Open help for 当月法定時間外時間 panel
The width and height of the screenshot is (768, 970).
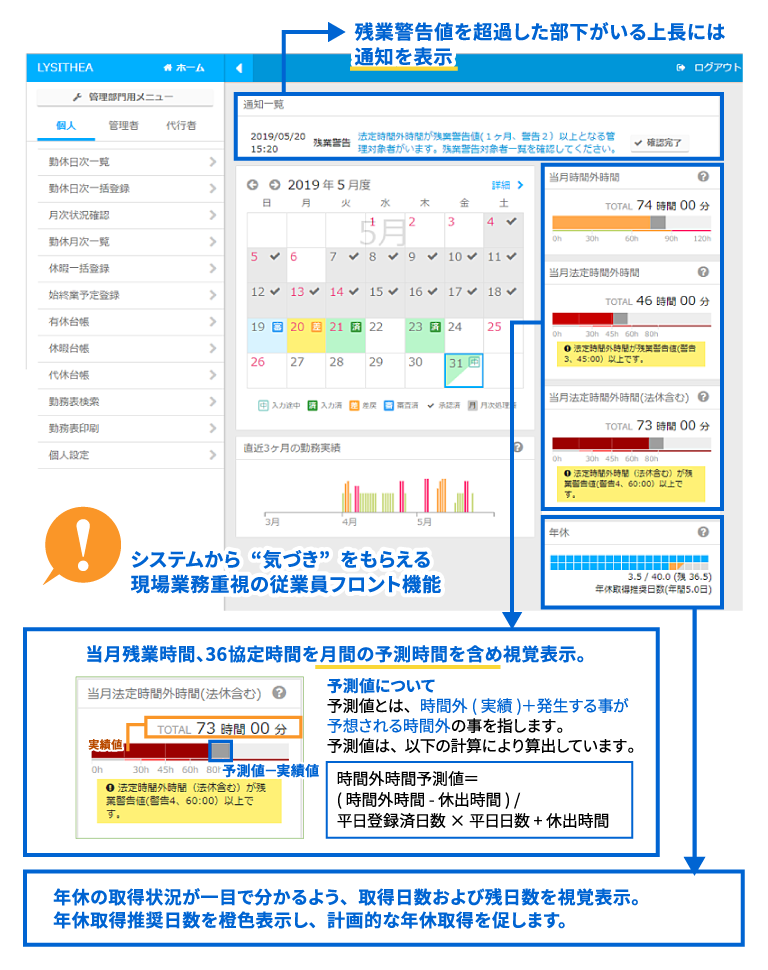703,271
